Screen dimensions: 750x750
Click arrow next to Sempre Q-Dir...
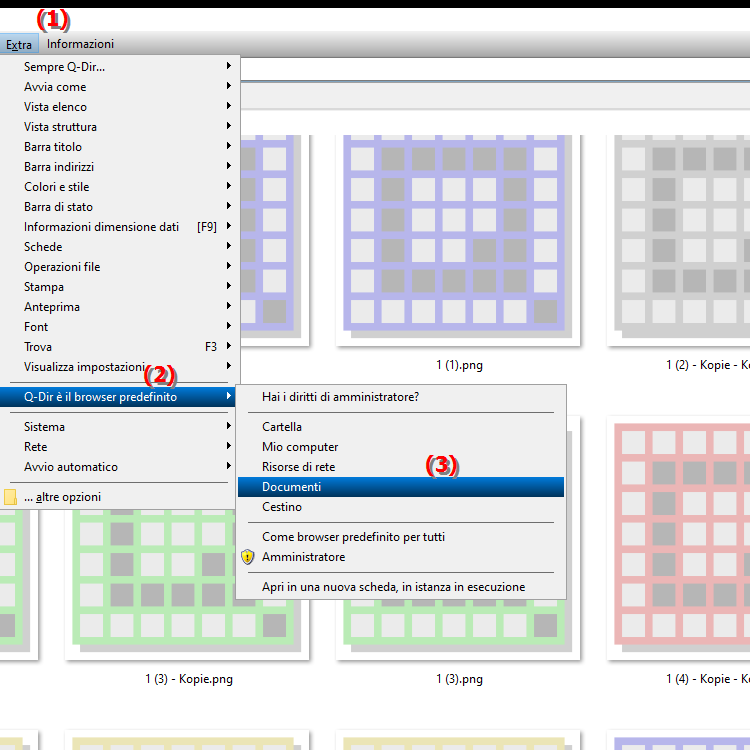tap(229, 66)
